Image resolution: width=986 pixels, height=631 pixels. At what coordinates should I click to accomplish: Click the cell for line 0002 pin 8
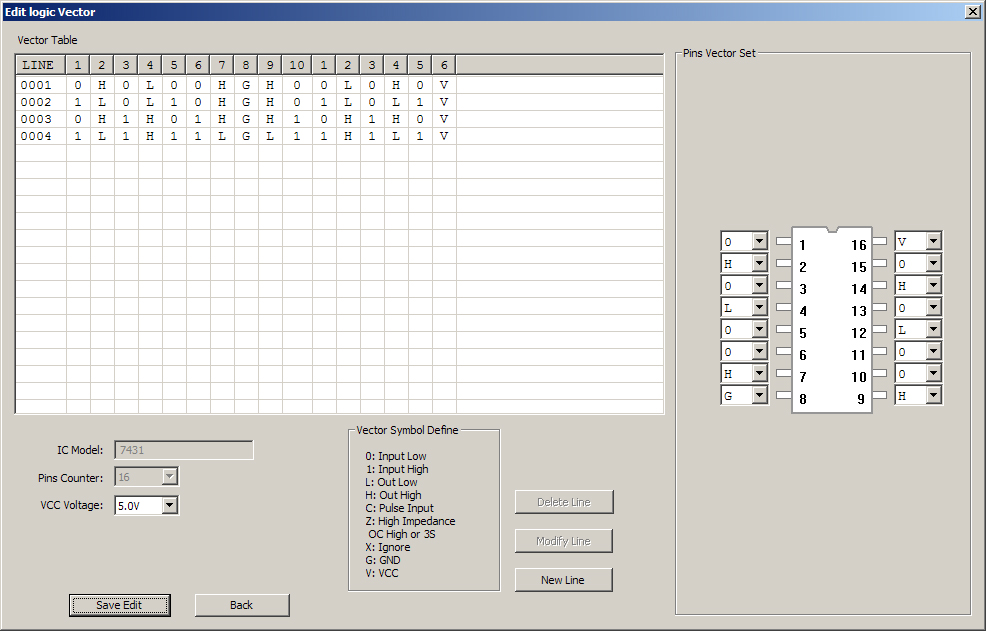(x=246, y=103)
